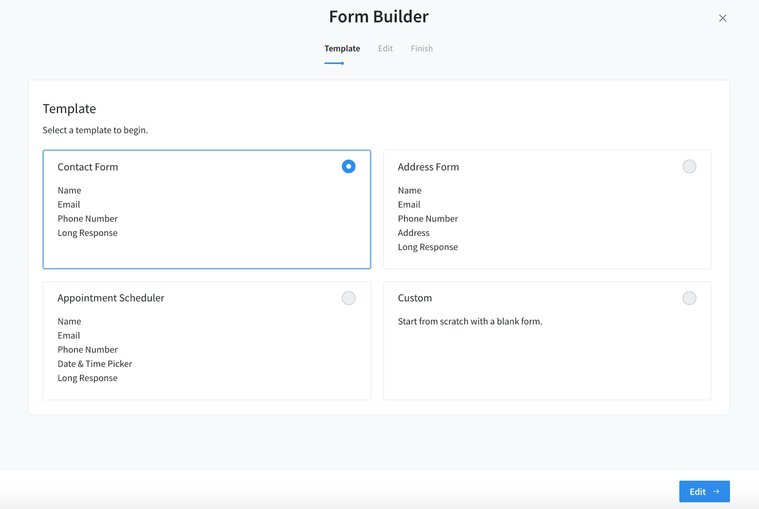This screenshot has height=509, width=759.
Task: Click 'Long Response' in Appointment Scheduler card
Action: 88,378
